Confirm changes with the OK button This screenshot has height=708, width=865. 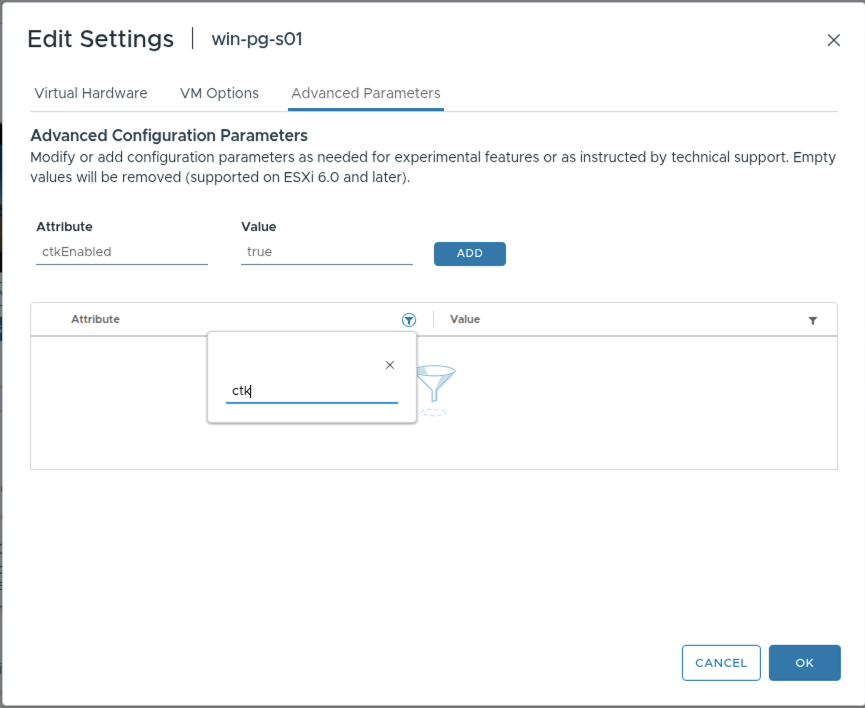pos(804,663)
